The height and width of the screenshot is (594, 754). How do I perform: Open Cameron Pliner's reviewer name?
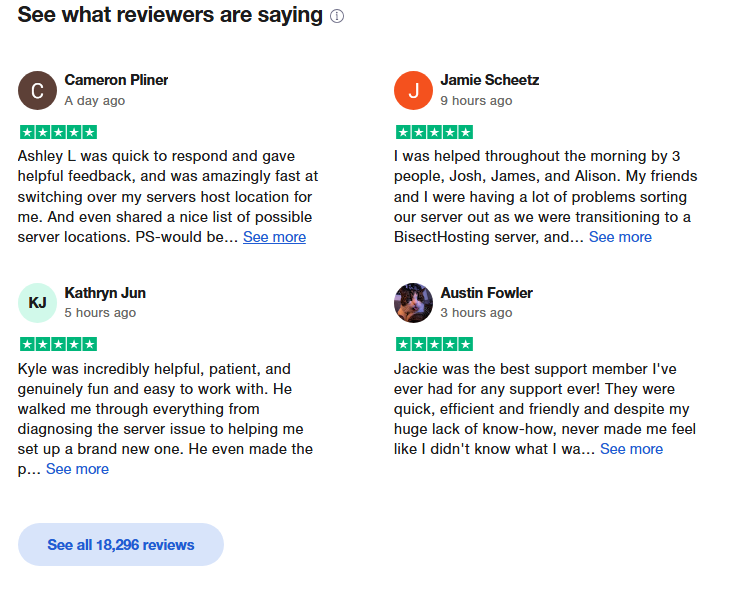pyautogui.click(x=116, y=80)
